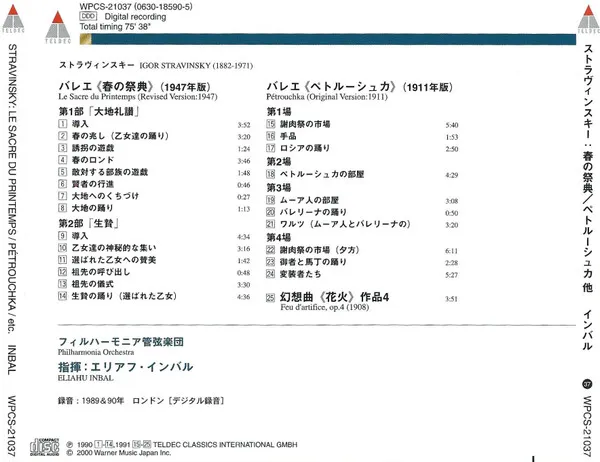This screenshot has height=462, width=600.
Task: Select track 14 生贄の踊り(選ばれた乙女)
Action: point(124,296)
